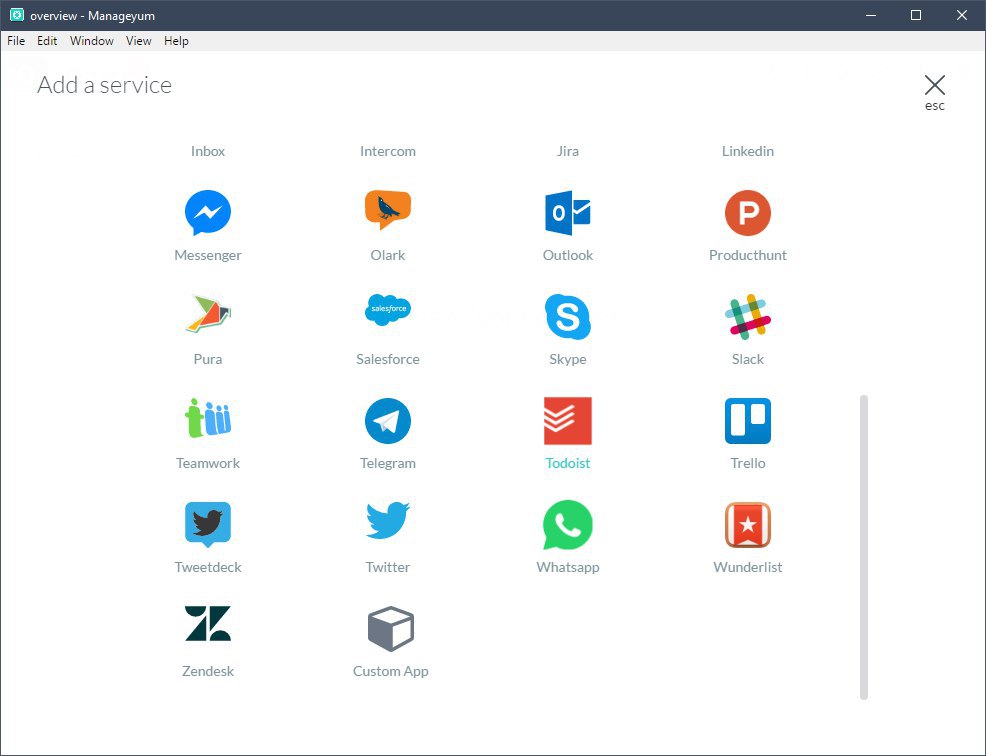This screenshot has height=756, width=986.
Task: Click the Todoist text label
Action: (568, 463)
